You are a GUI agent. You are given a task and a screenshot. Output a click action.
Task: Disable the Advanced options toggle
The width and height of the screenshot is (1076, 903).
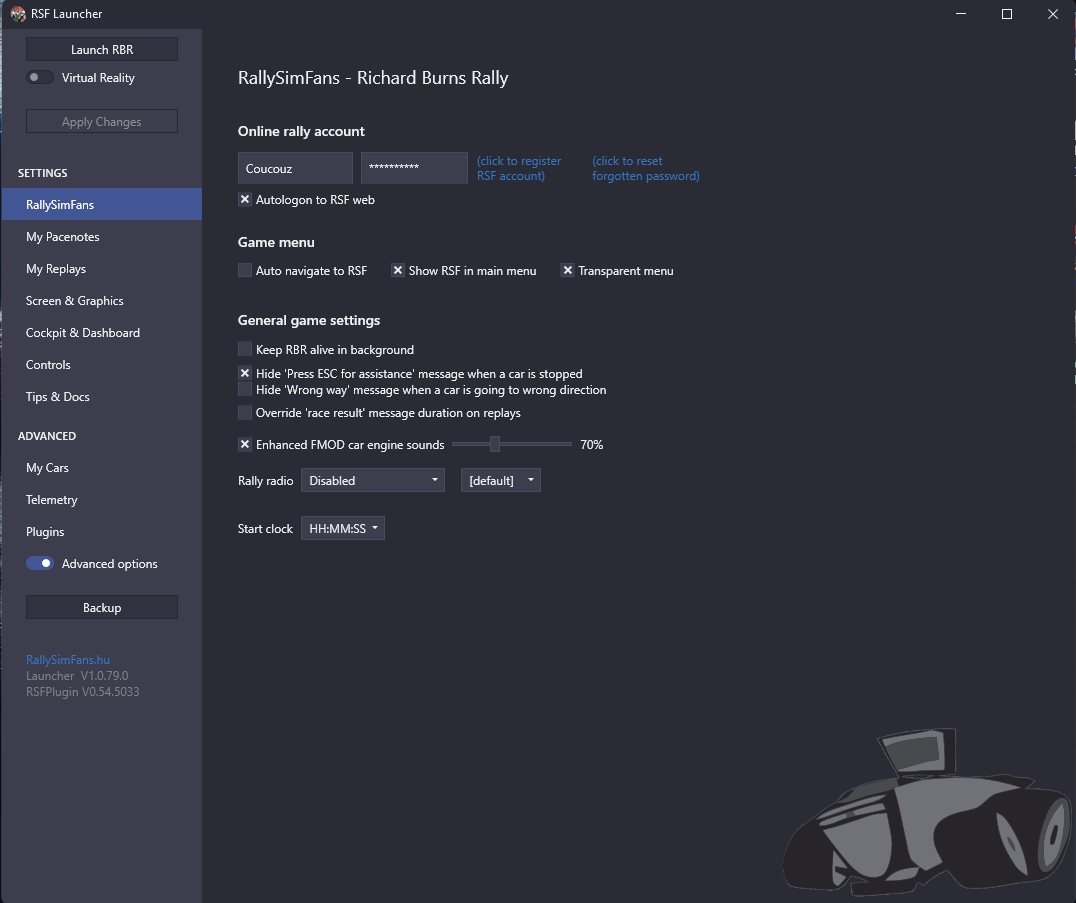40,564
